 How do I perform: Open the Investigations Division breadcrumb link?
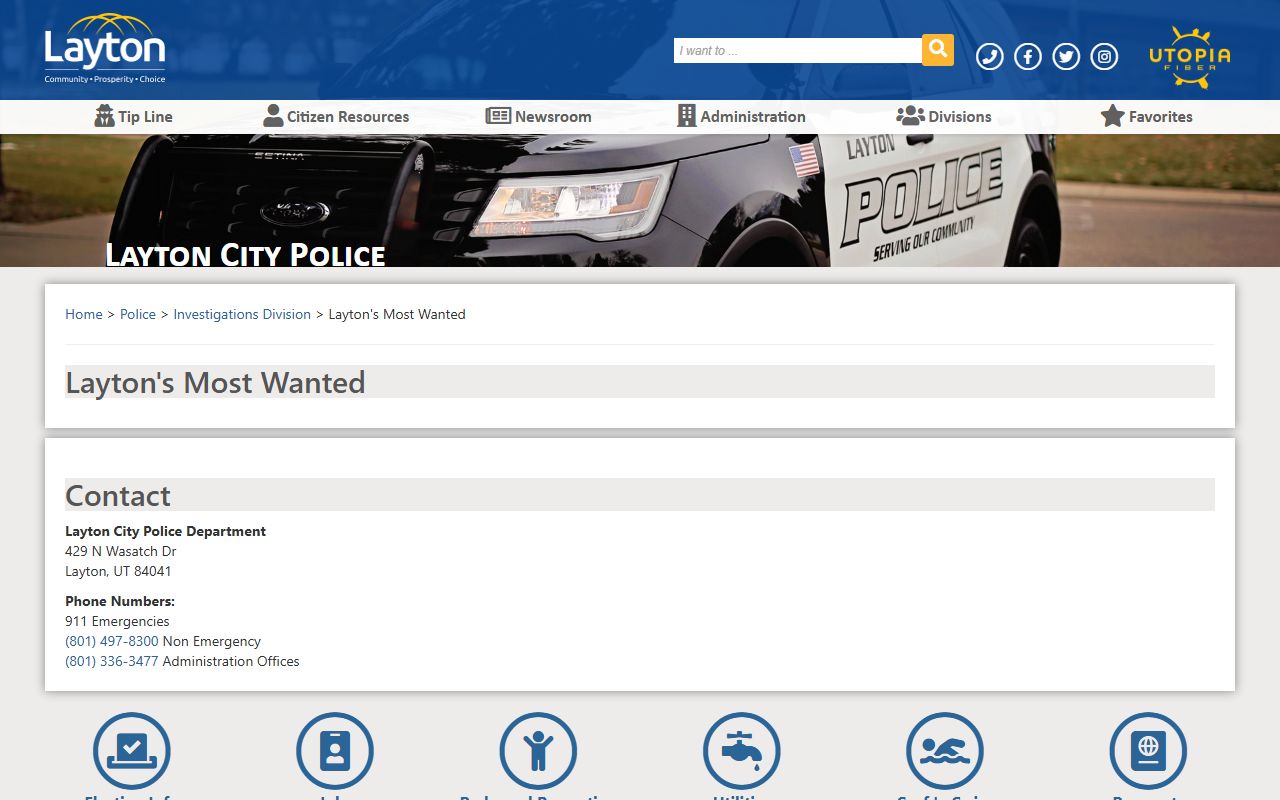pyautogui.click(x=242, y=314)
